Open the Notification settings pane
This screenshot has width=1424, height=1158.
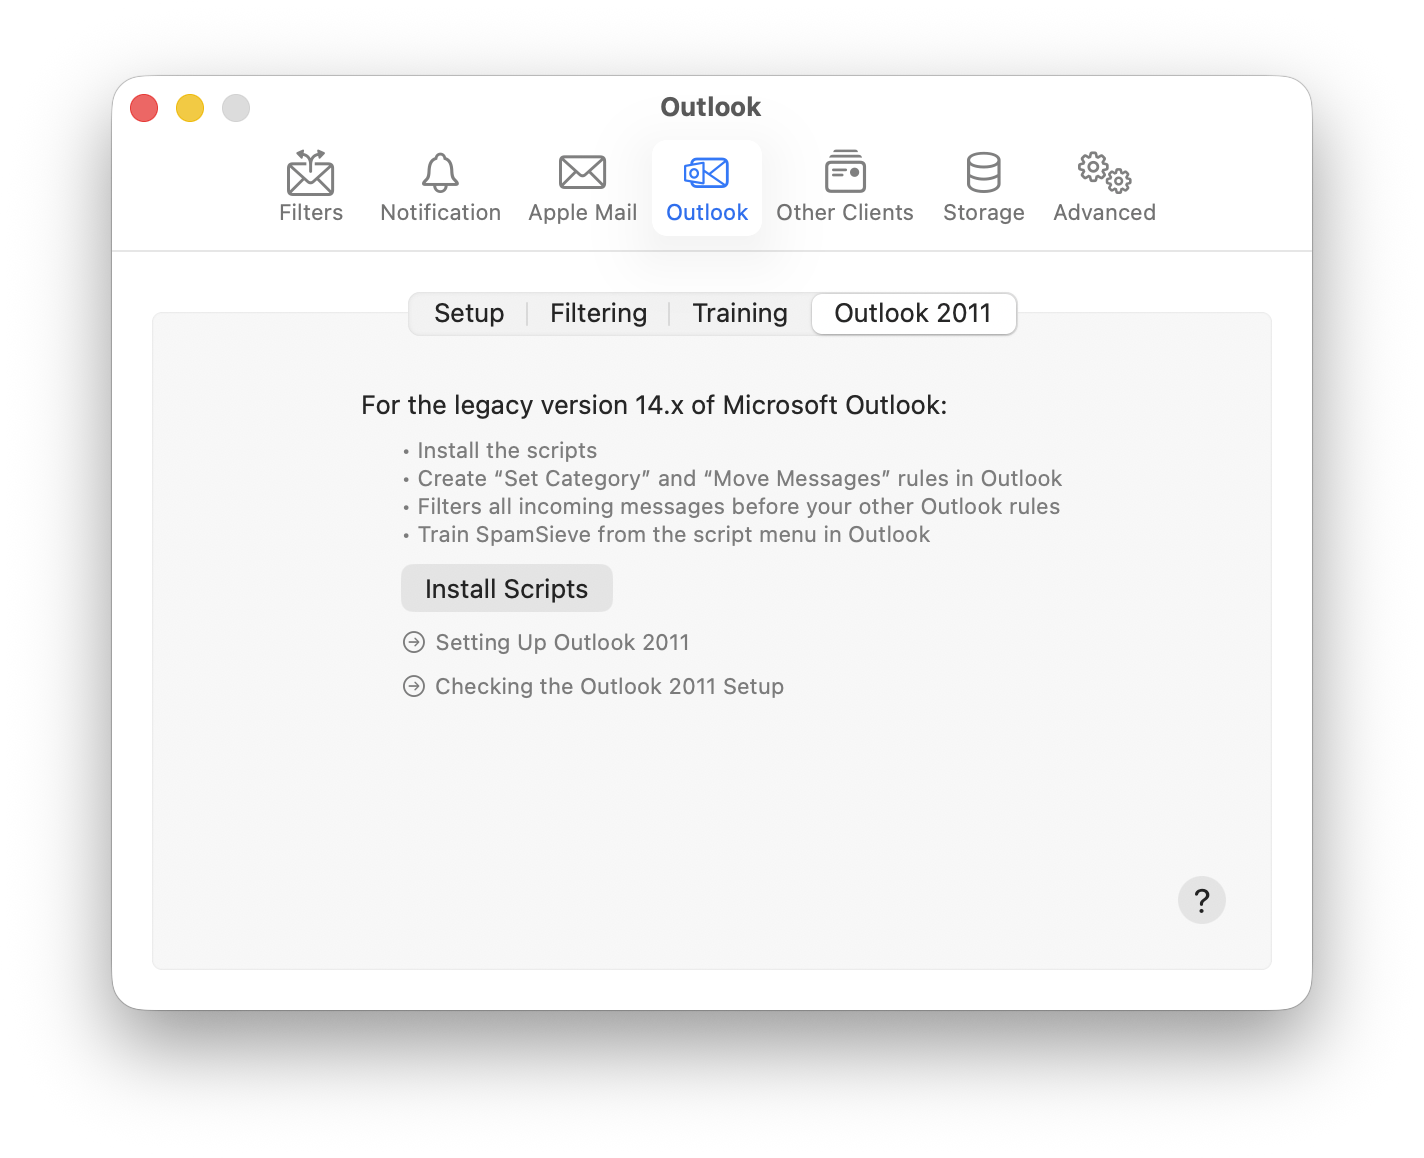[x=440, y=186]
